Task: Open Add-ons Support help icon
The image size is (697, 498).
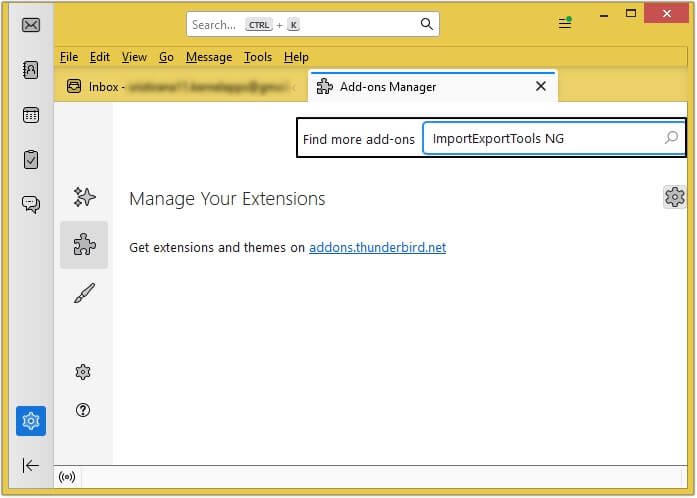Action: tap(83, 410)
